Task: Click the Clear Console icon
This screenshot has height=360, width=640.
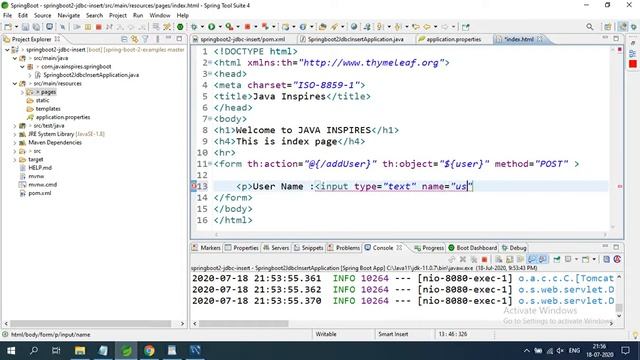Action: tap(499, 259)
